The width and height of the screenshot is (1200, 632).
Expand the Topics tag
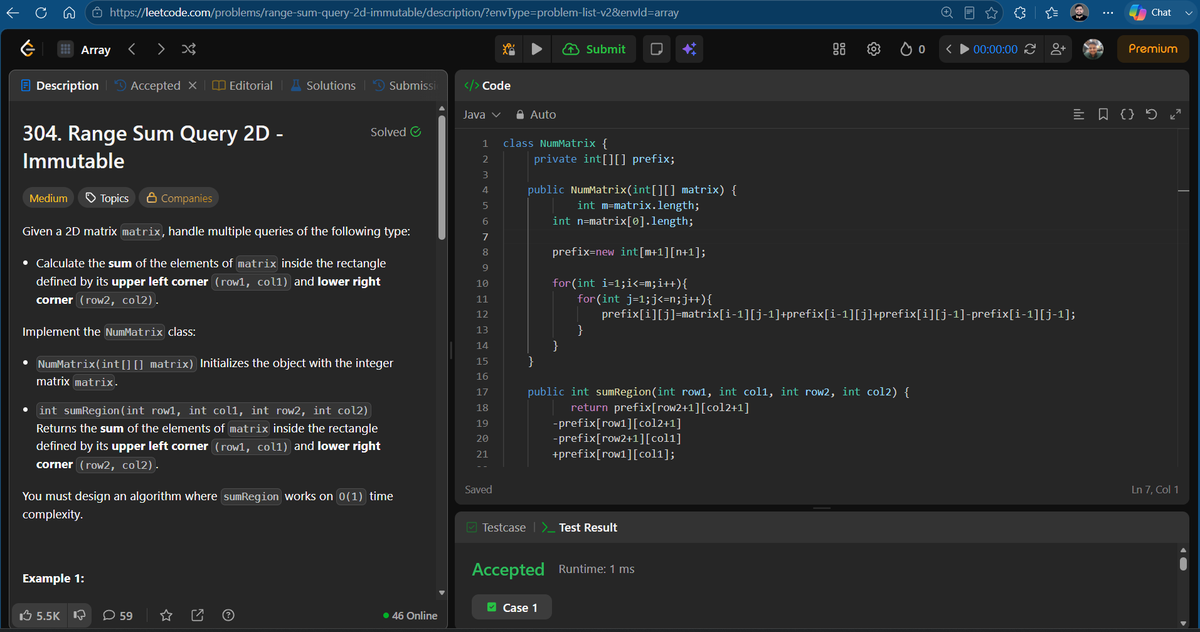click(x=109, y=198)
